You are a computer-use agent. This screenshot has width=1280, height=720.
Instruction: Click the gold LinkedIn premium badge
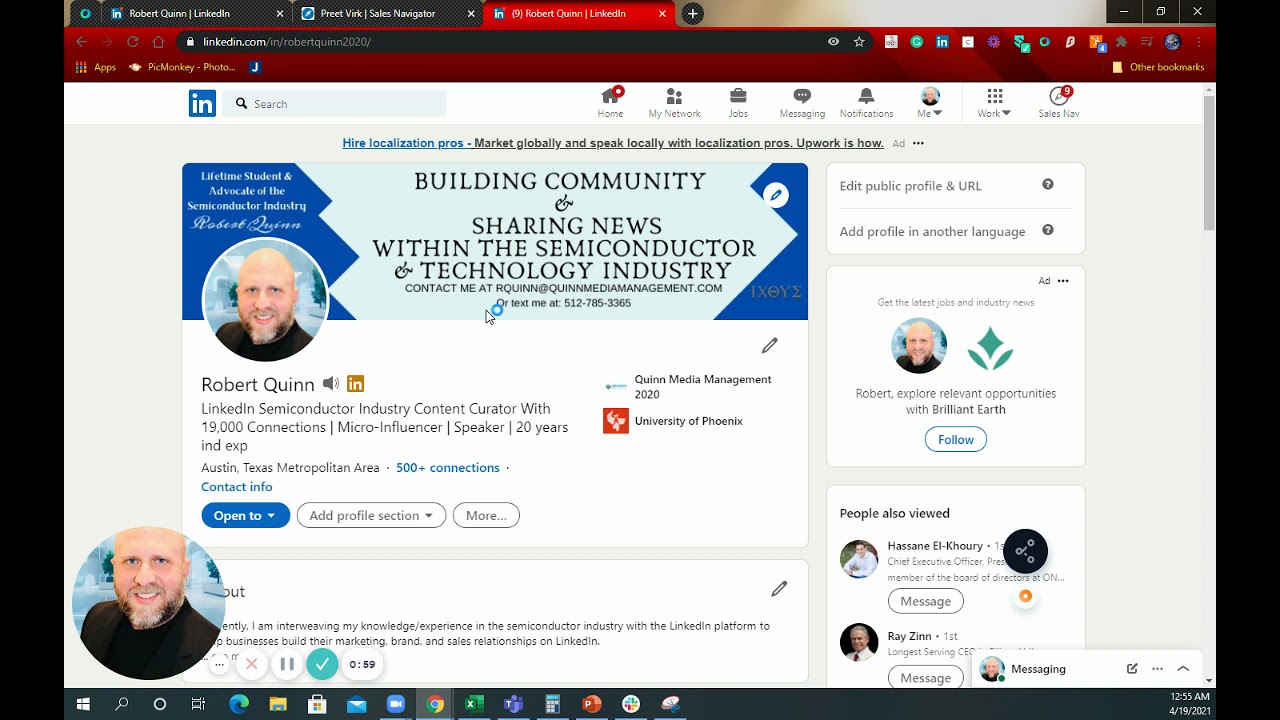tap(355, 384)
